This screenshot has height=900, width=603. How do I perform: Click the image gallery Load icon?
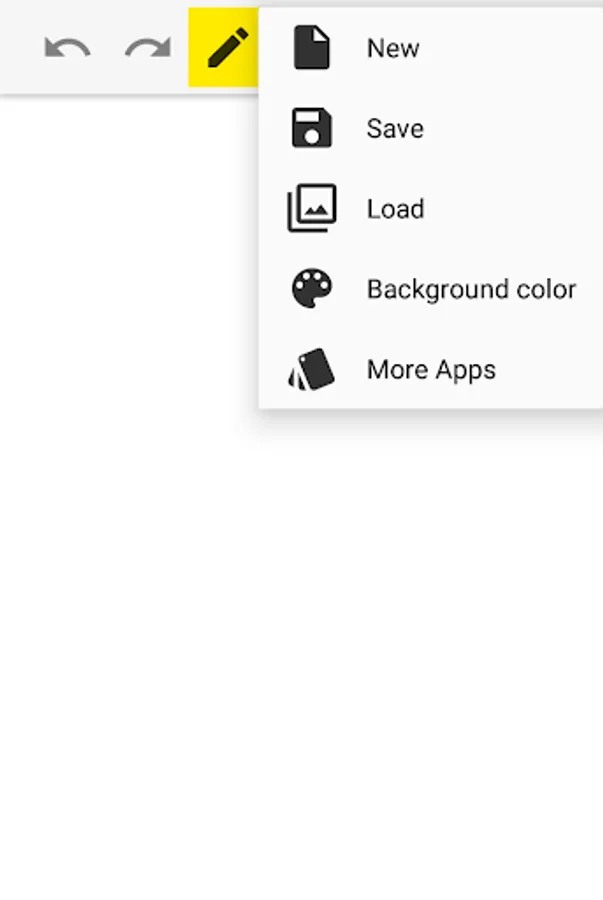312,208
